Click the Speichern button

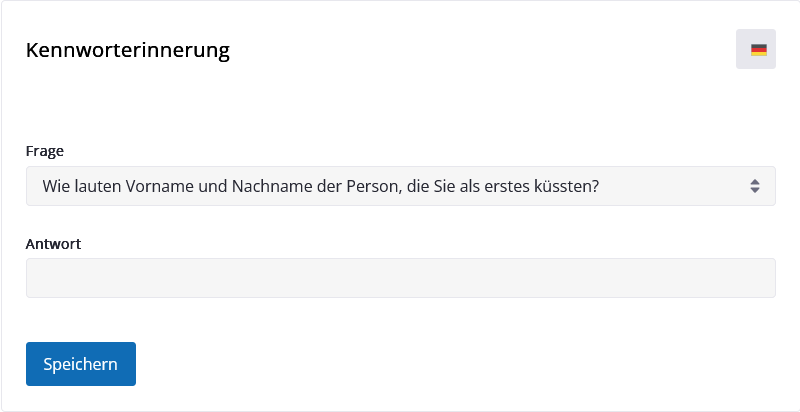pos(81,364)
